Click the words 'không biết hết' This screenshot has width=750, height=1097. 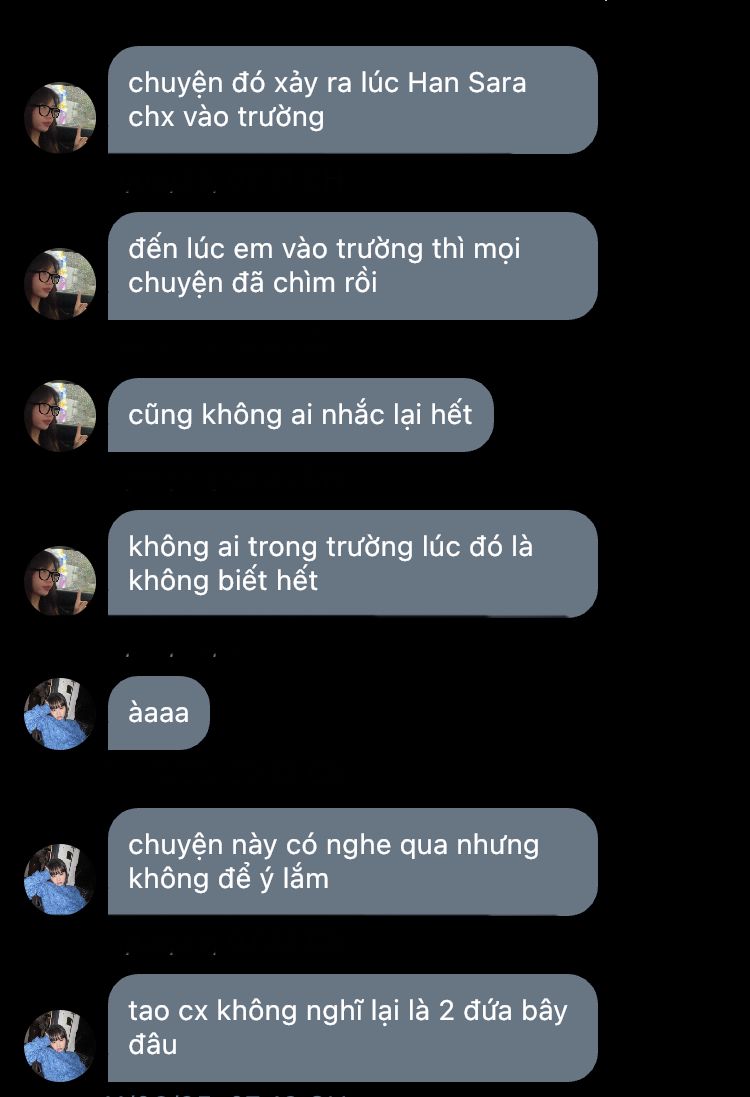[x=223, y=581]
